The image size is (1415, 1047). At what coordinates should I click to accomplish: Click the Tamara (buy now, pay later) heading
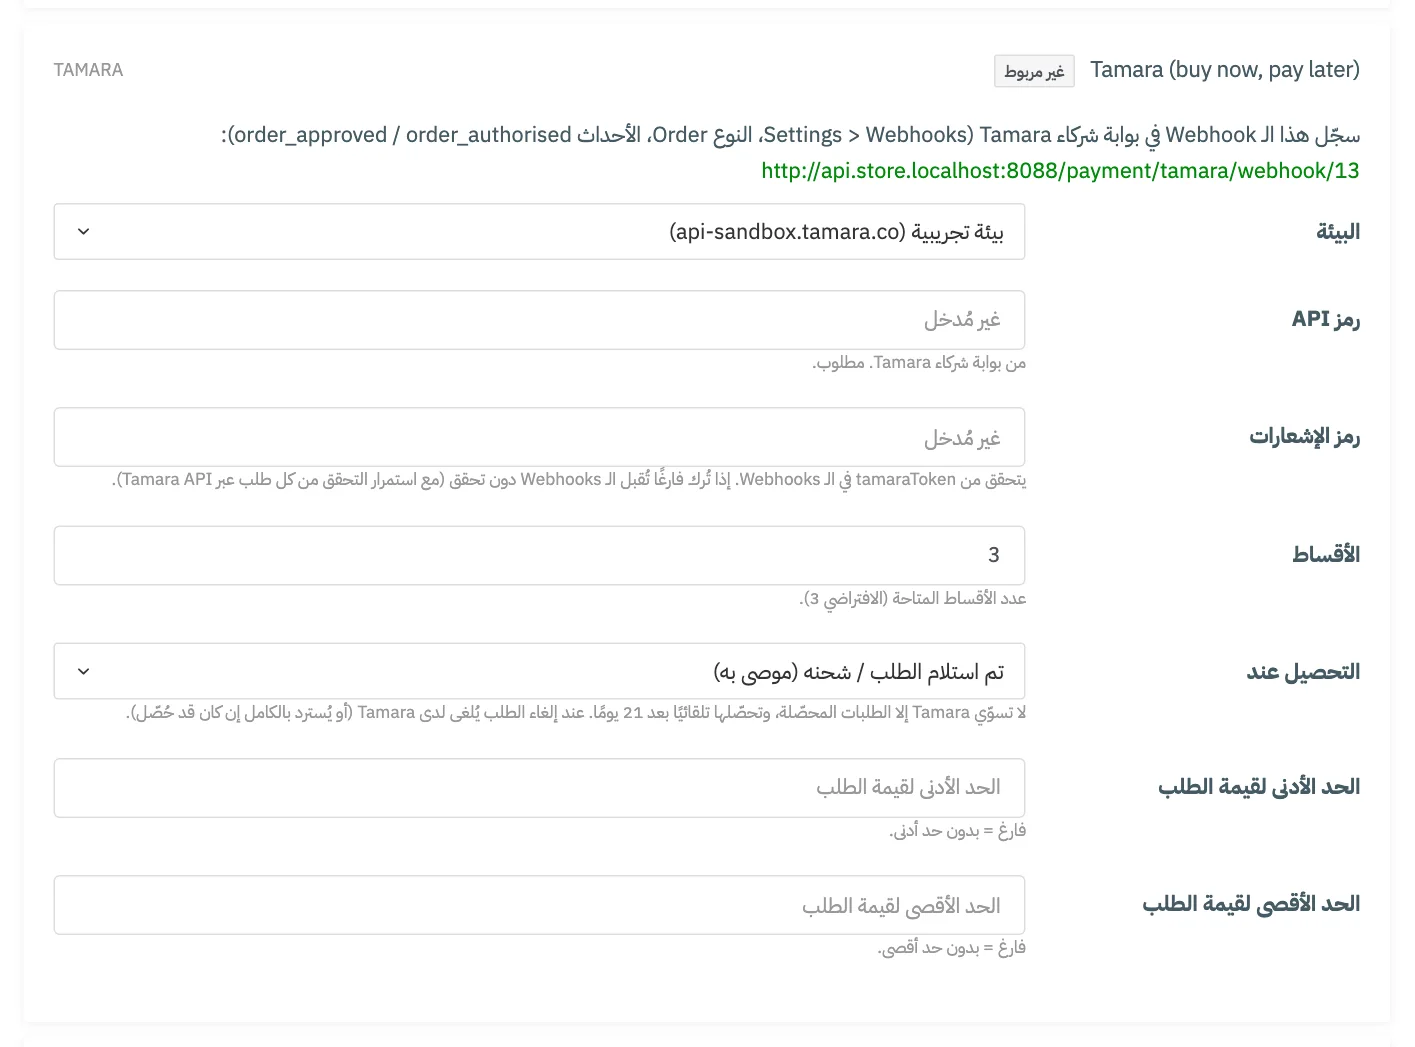click(1225, 70)
